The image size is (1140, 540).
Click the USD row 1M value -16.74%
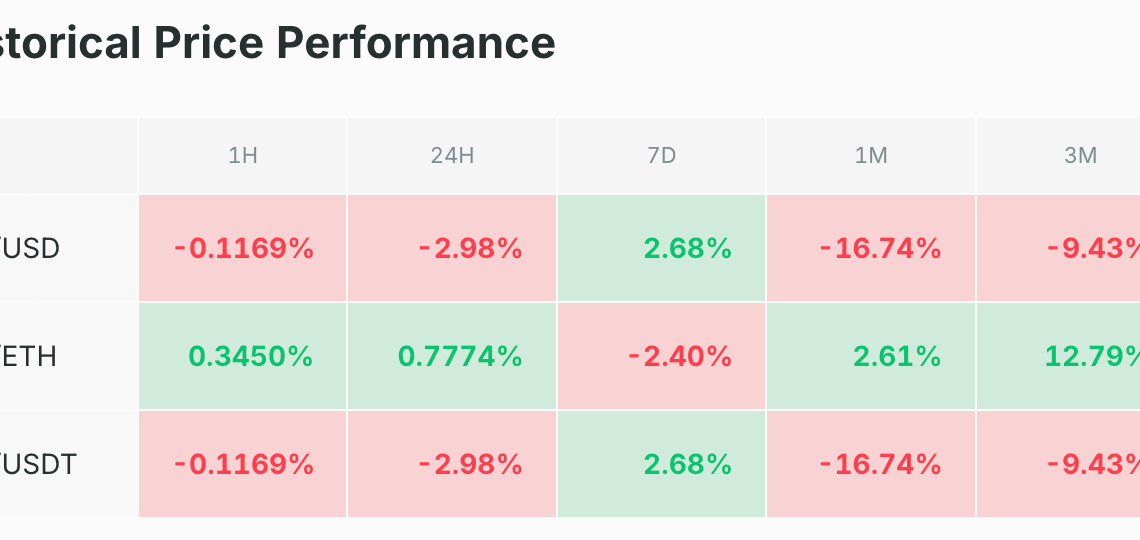tap(880, 249)
